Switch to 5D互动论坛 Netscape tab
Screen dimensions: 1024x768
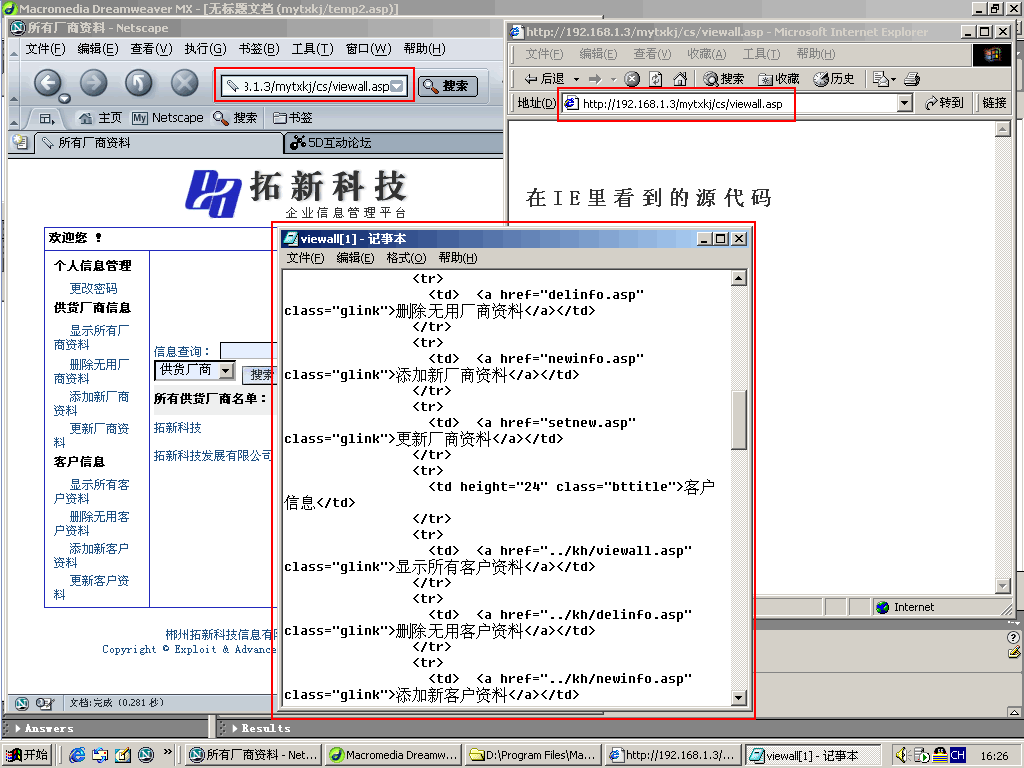(x=394, y=142)
